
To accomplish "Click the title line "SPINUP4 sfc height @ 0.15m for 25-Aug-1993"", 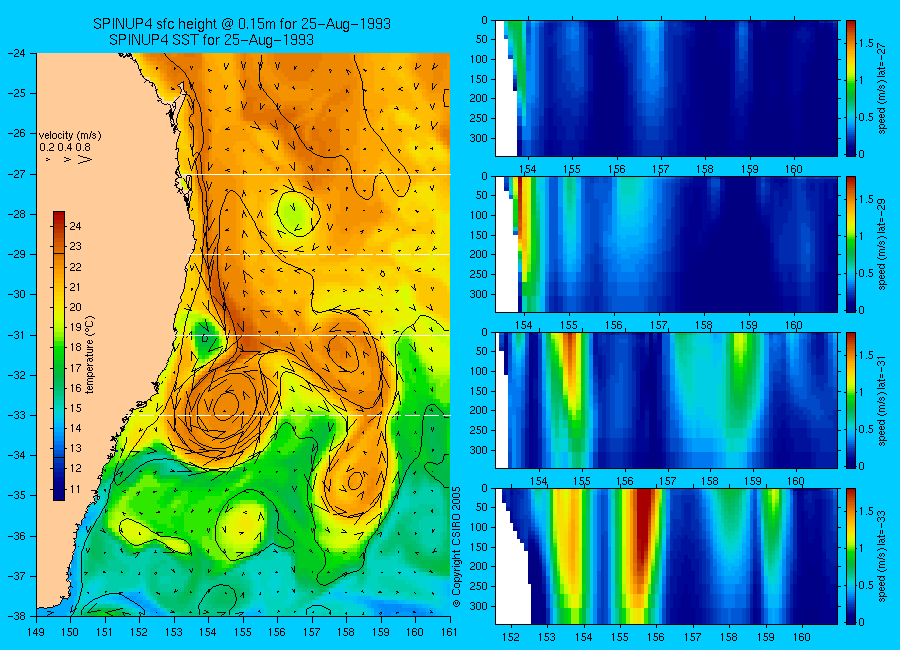I will (242, 24).
